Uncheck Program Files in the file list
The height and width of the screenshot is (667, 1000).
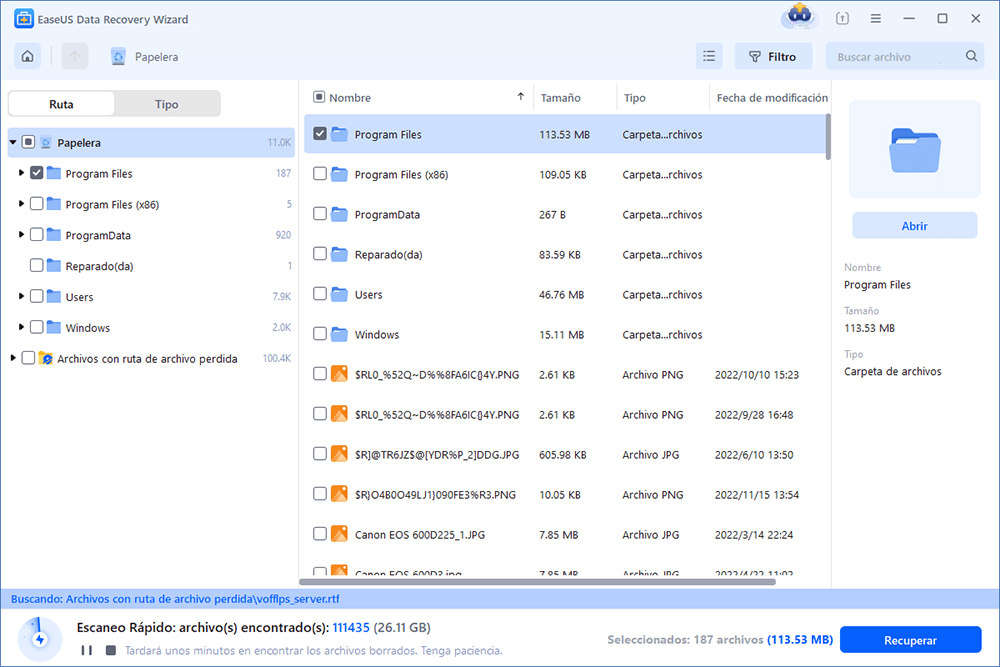[320, 133]
